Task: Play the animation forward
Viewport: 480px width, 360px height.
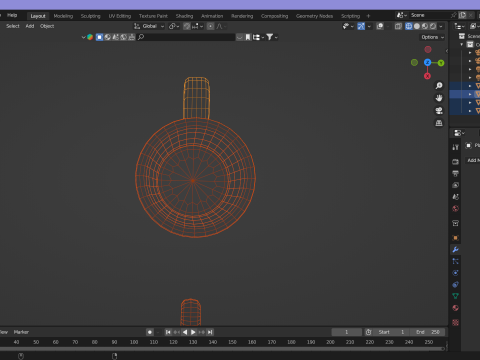Action: (193, 332)
